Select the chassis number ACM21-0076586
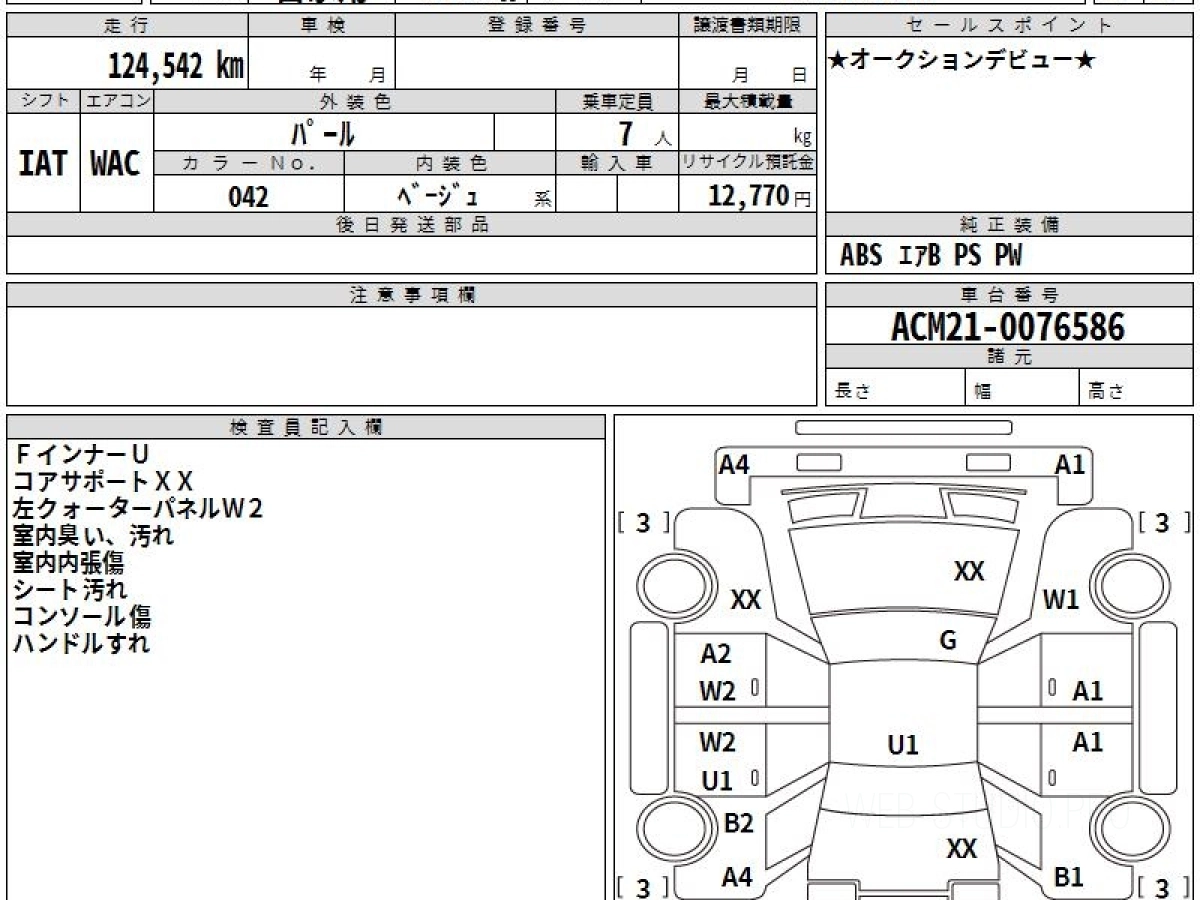Viewport: 1200px width, 900px height. tap(1008, 327)
